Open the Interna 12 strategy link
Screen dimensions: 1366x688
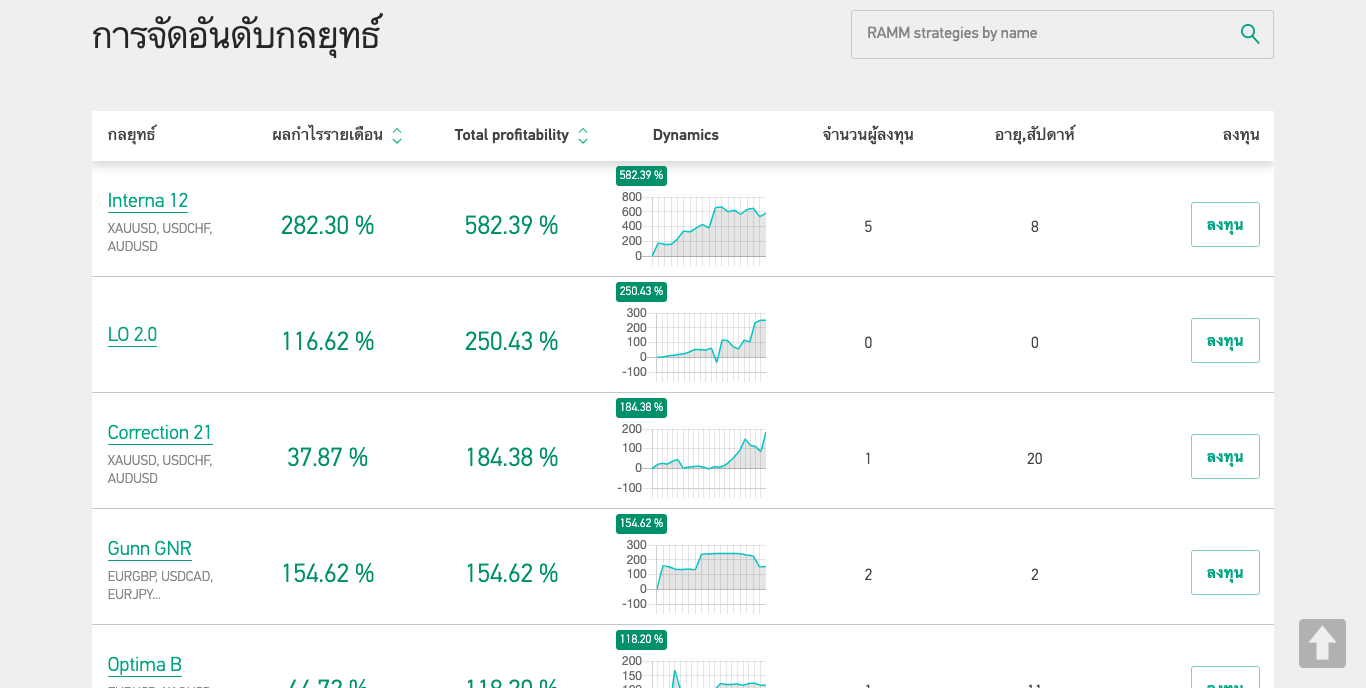coord(148,201)
